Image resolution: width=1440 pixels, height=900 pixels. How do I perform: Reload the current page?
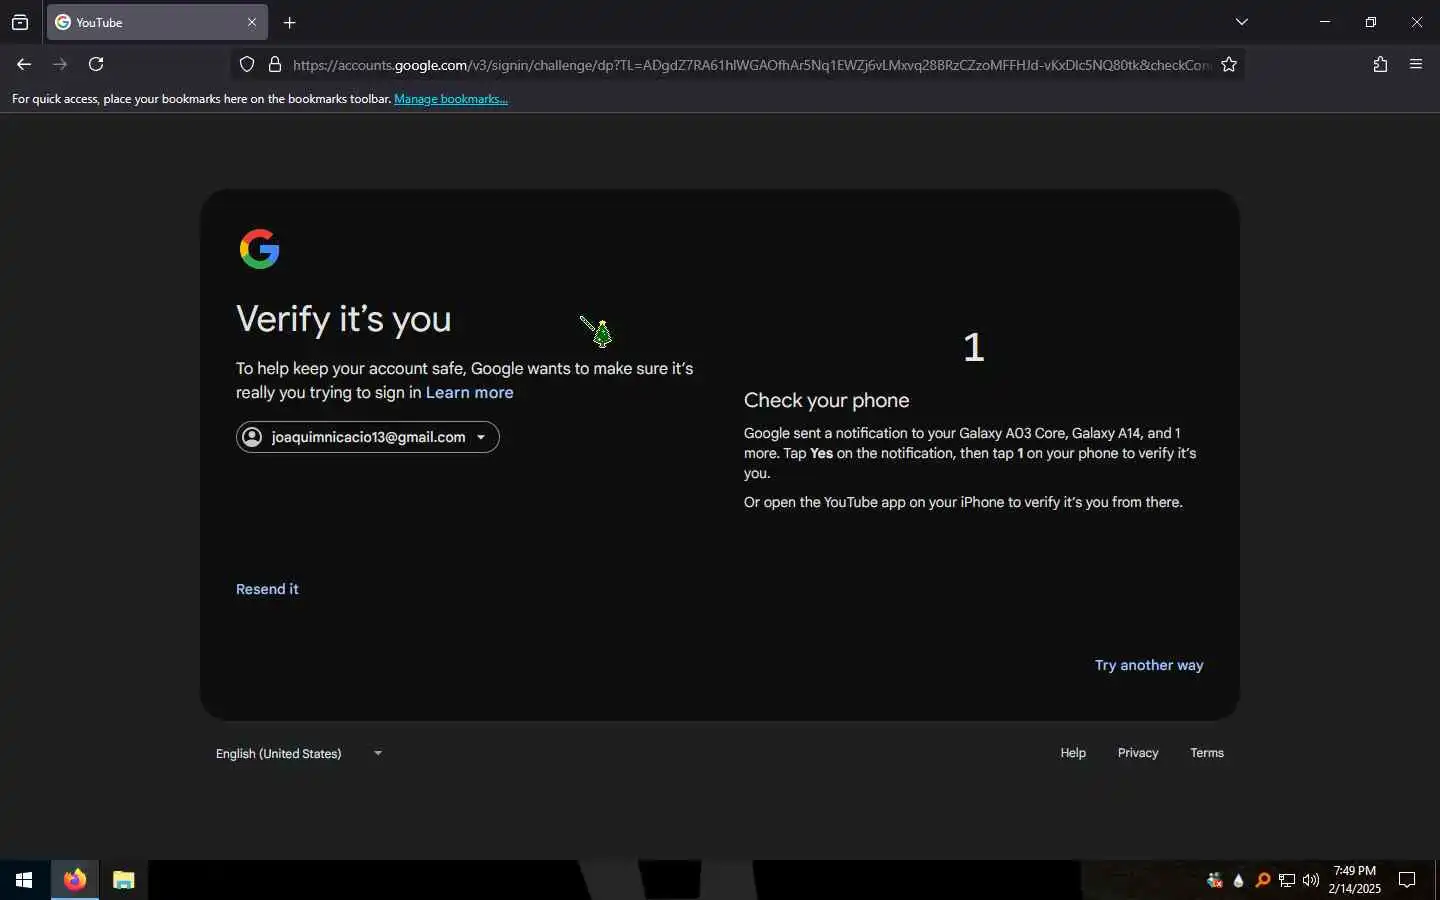(x=96, y=64)
